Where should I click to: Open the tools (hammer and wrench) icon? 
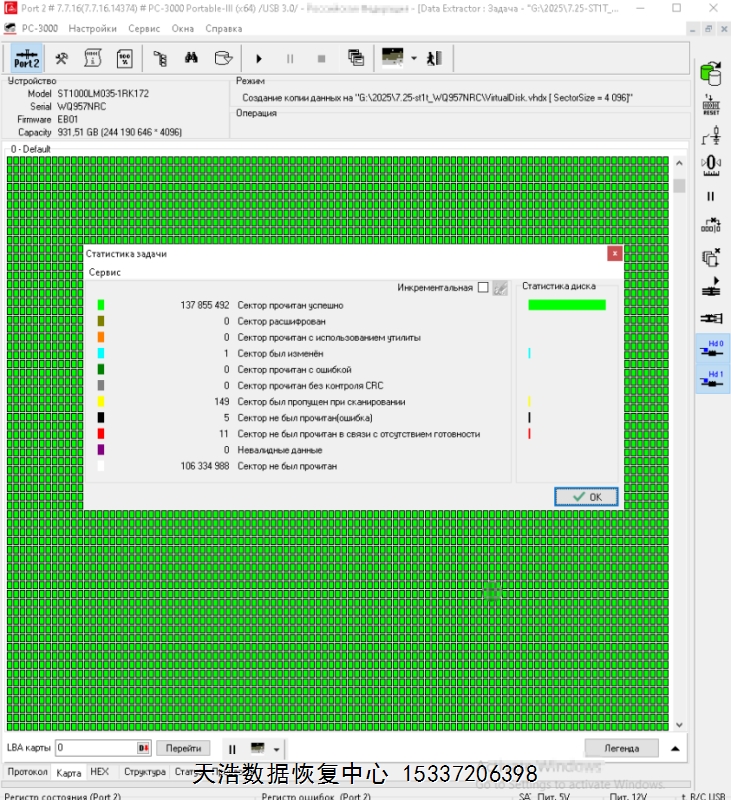pos(62,58)
